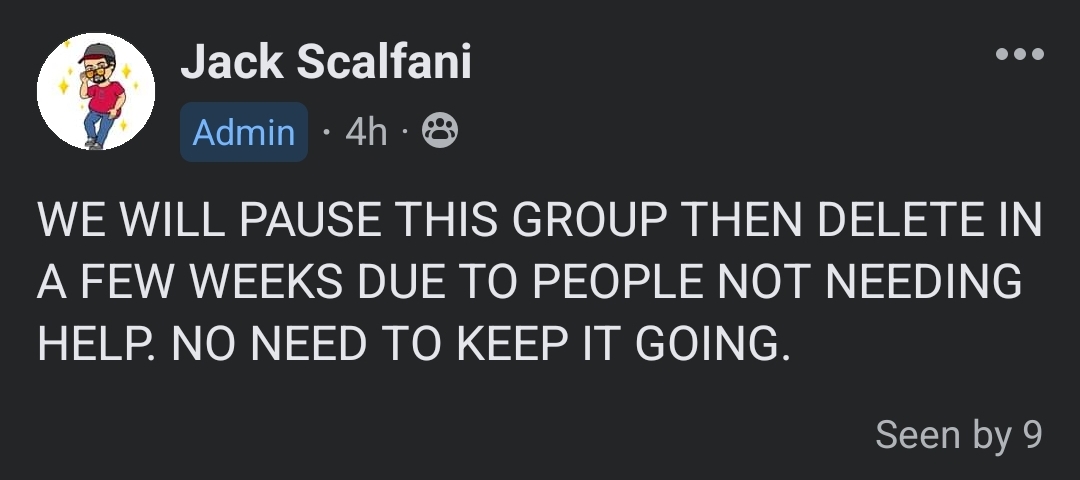The image size is (1080, 480).
Task: View the Seen by 9 list
Action: tap(959, 435)
